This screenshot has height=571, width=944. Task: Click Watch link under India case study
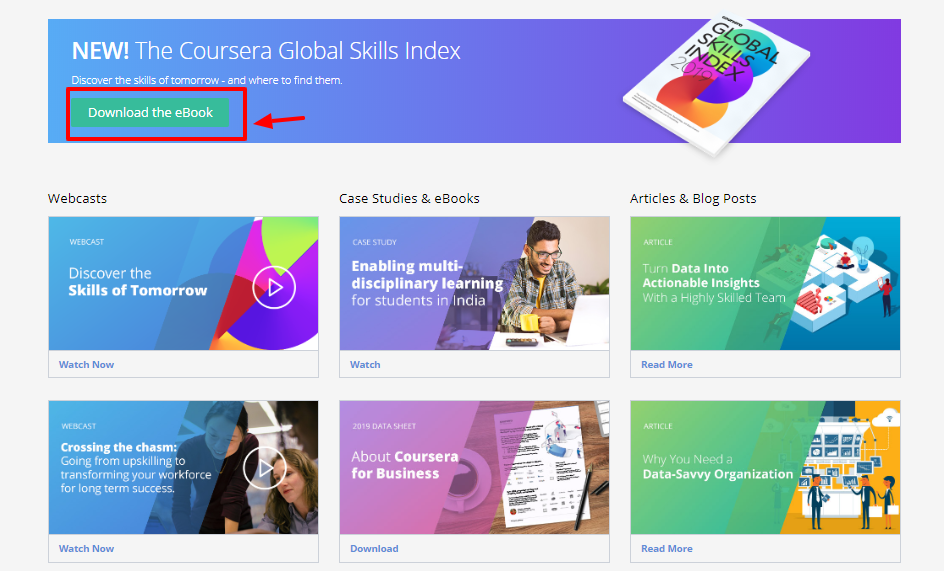(x=365, y=365)
